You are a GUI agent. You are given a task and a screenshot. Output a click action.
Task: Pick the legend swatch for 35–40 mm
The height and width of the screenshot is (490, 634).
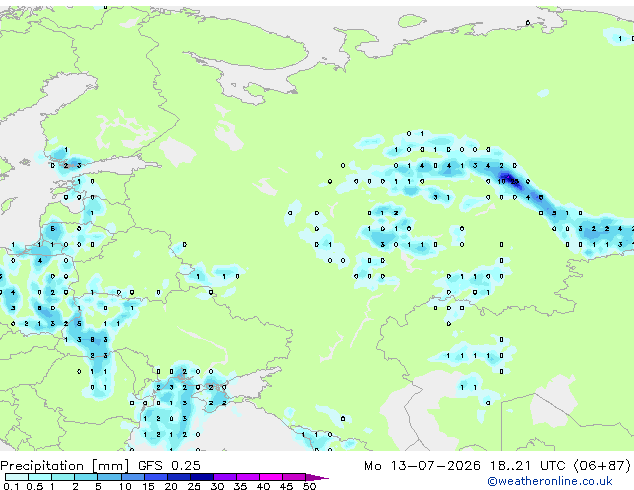(x=248, y=477)
